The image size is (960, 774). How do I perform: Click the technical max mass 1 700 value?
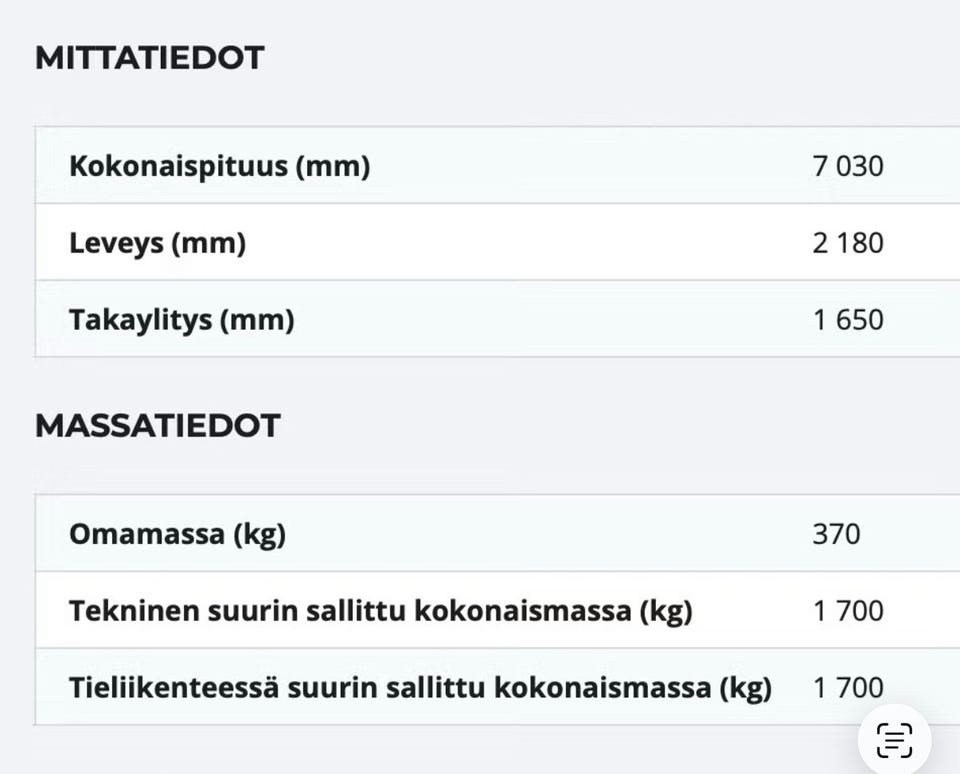coord(848,611)
